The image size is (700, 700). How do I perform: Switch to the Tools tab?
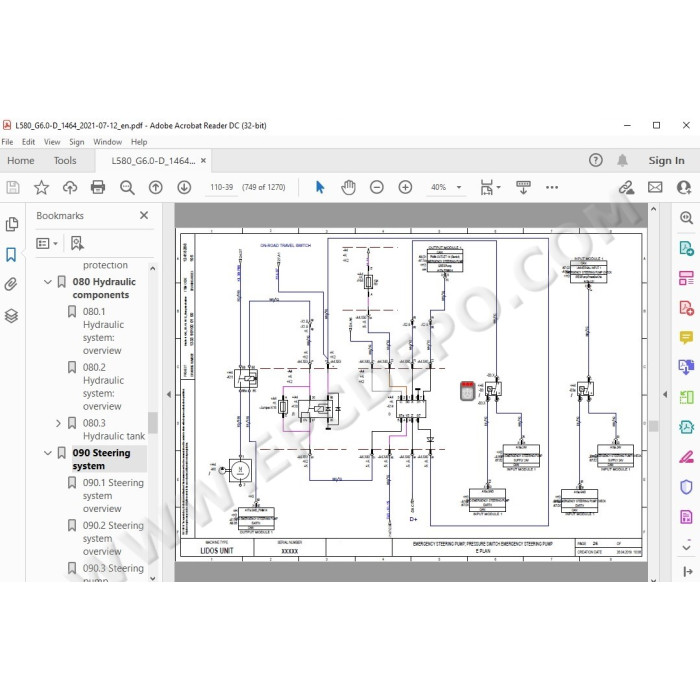point(65,160)
